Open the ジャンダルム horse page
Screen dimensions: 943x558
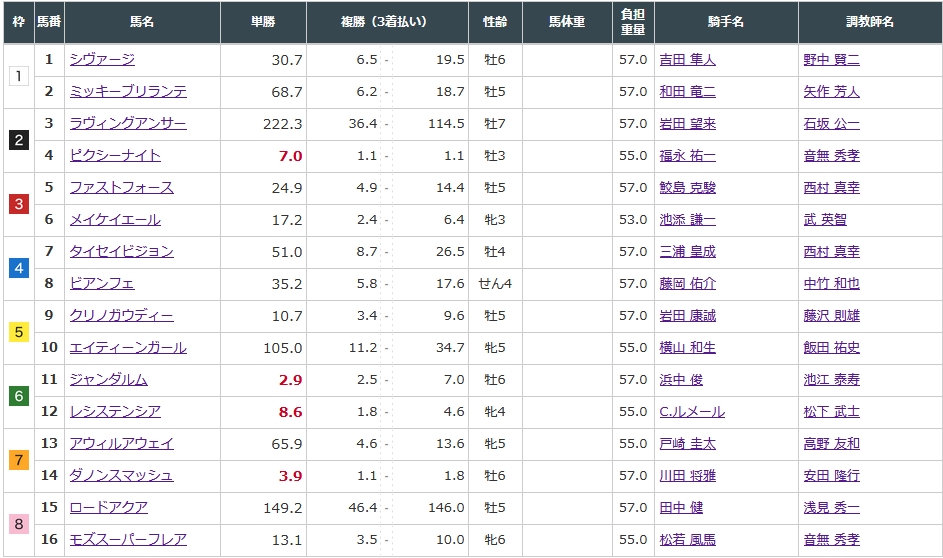(x=108, y=380)
